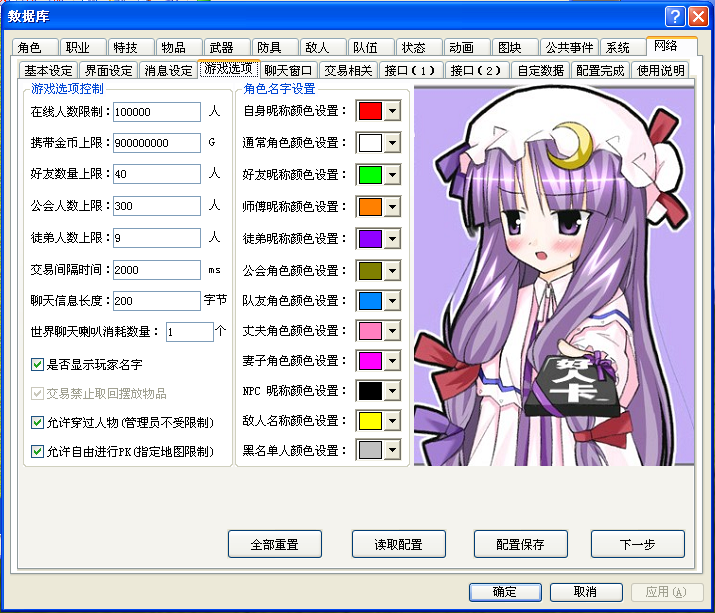Open the 物品 tab
The height and width of the screenshot is (613, 715).
[179, 47]
